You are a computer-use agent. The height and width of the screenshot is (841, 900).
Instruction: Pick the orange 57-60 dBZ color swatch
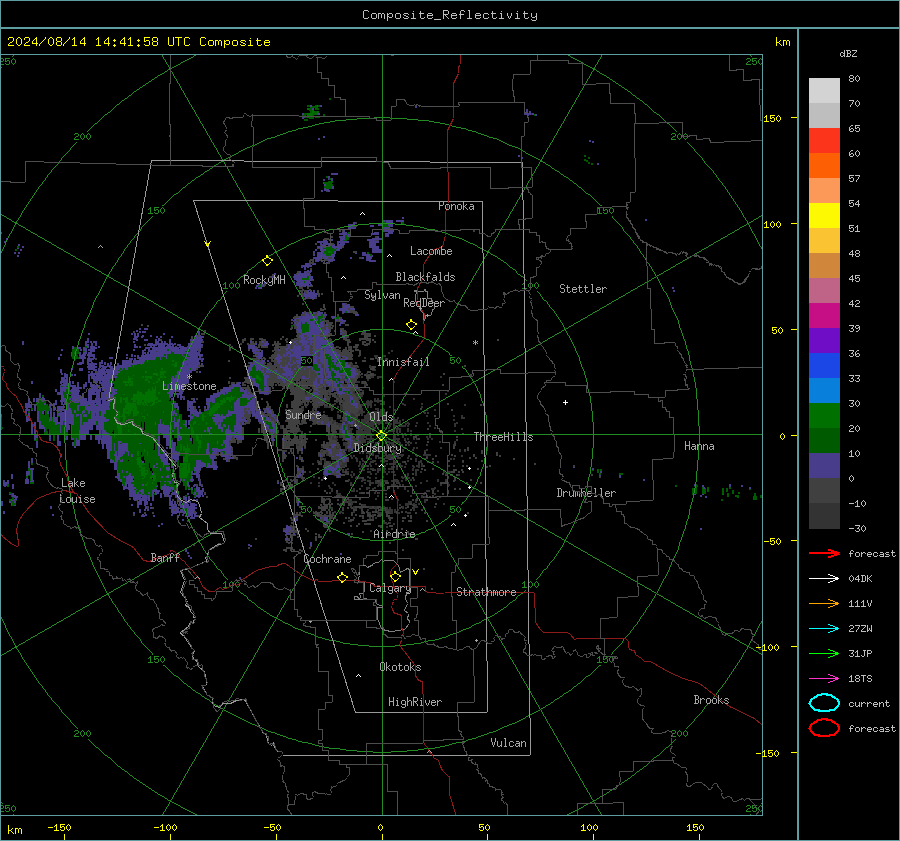click(x=824, y=166)
